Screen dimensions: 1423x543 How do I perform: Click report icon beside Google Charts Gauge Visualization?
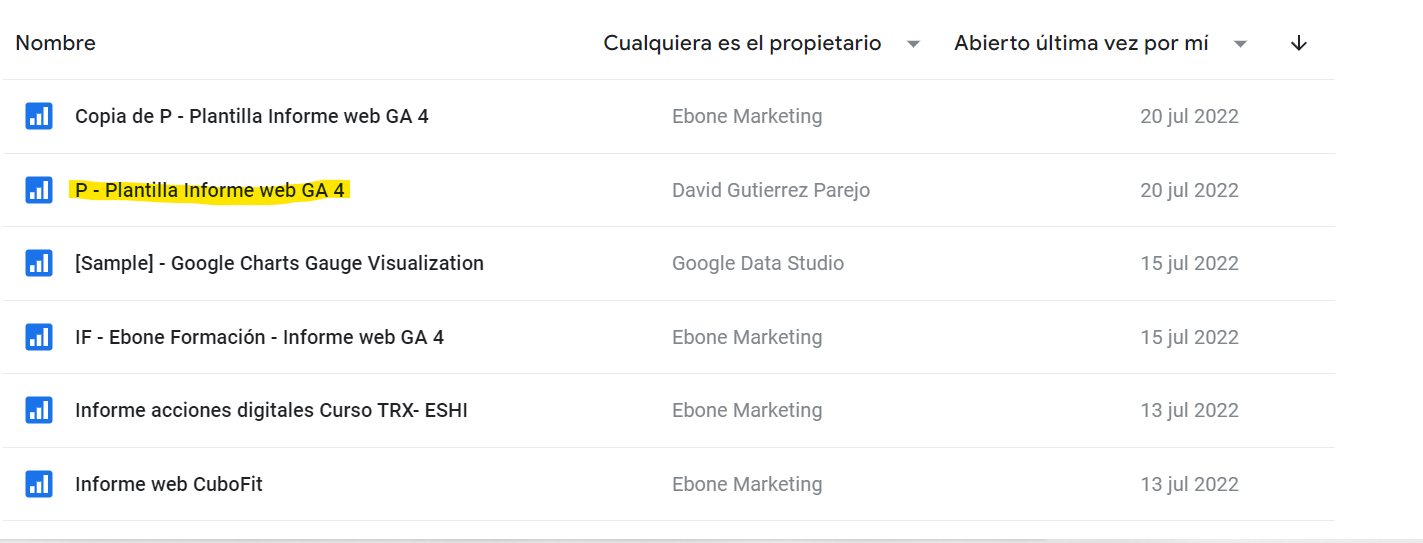pos(39,263)
